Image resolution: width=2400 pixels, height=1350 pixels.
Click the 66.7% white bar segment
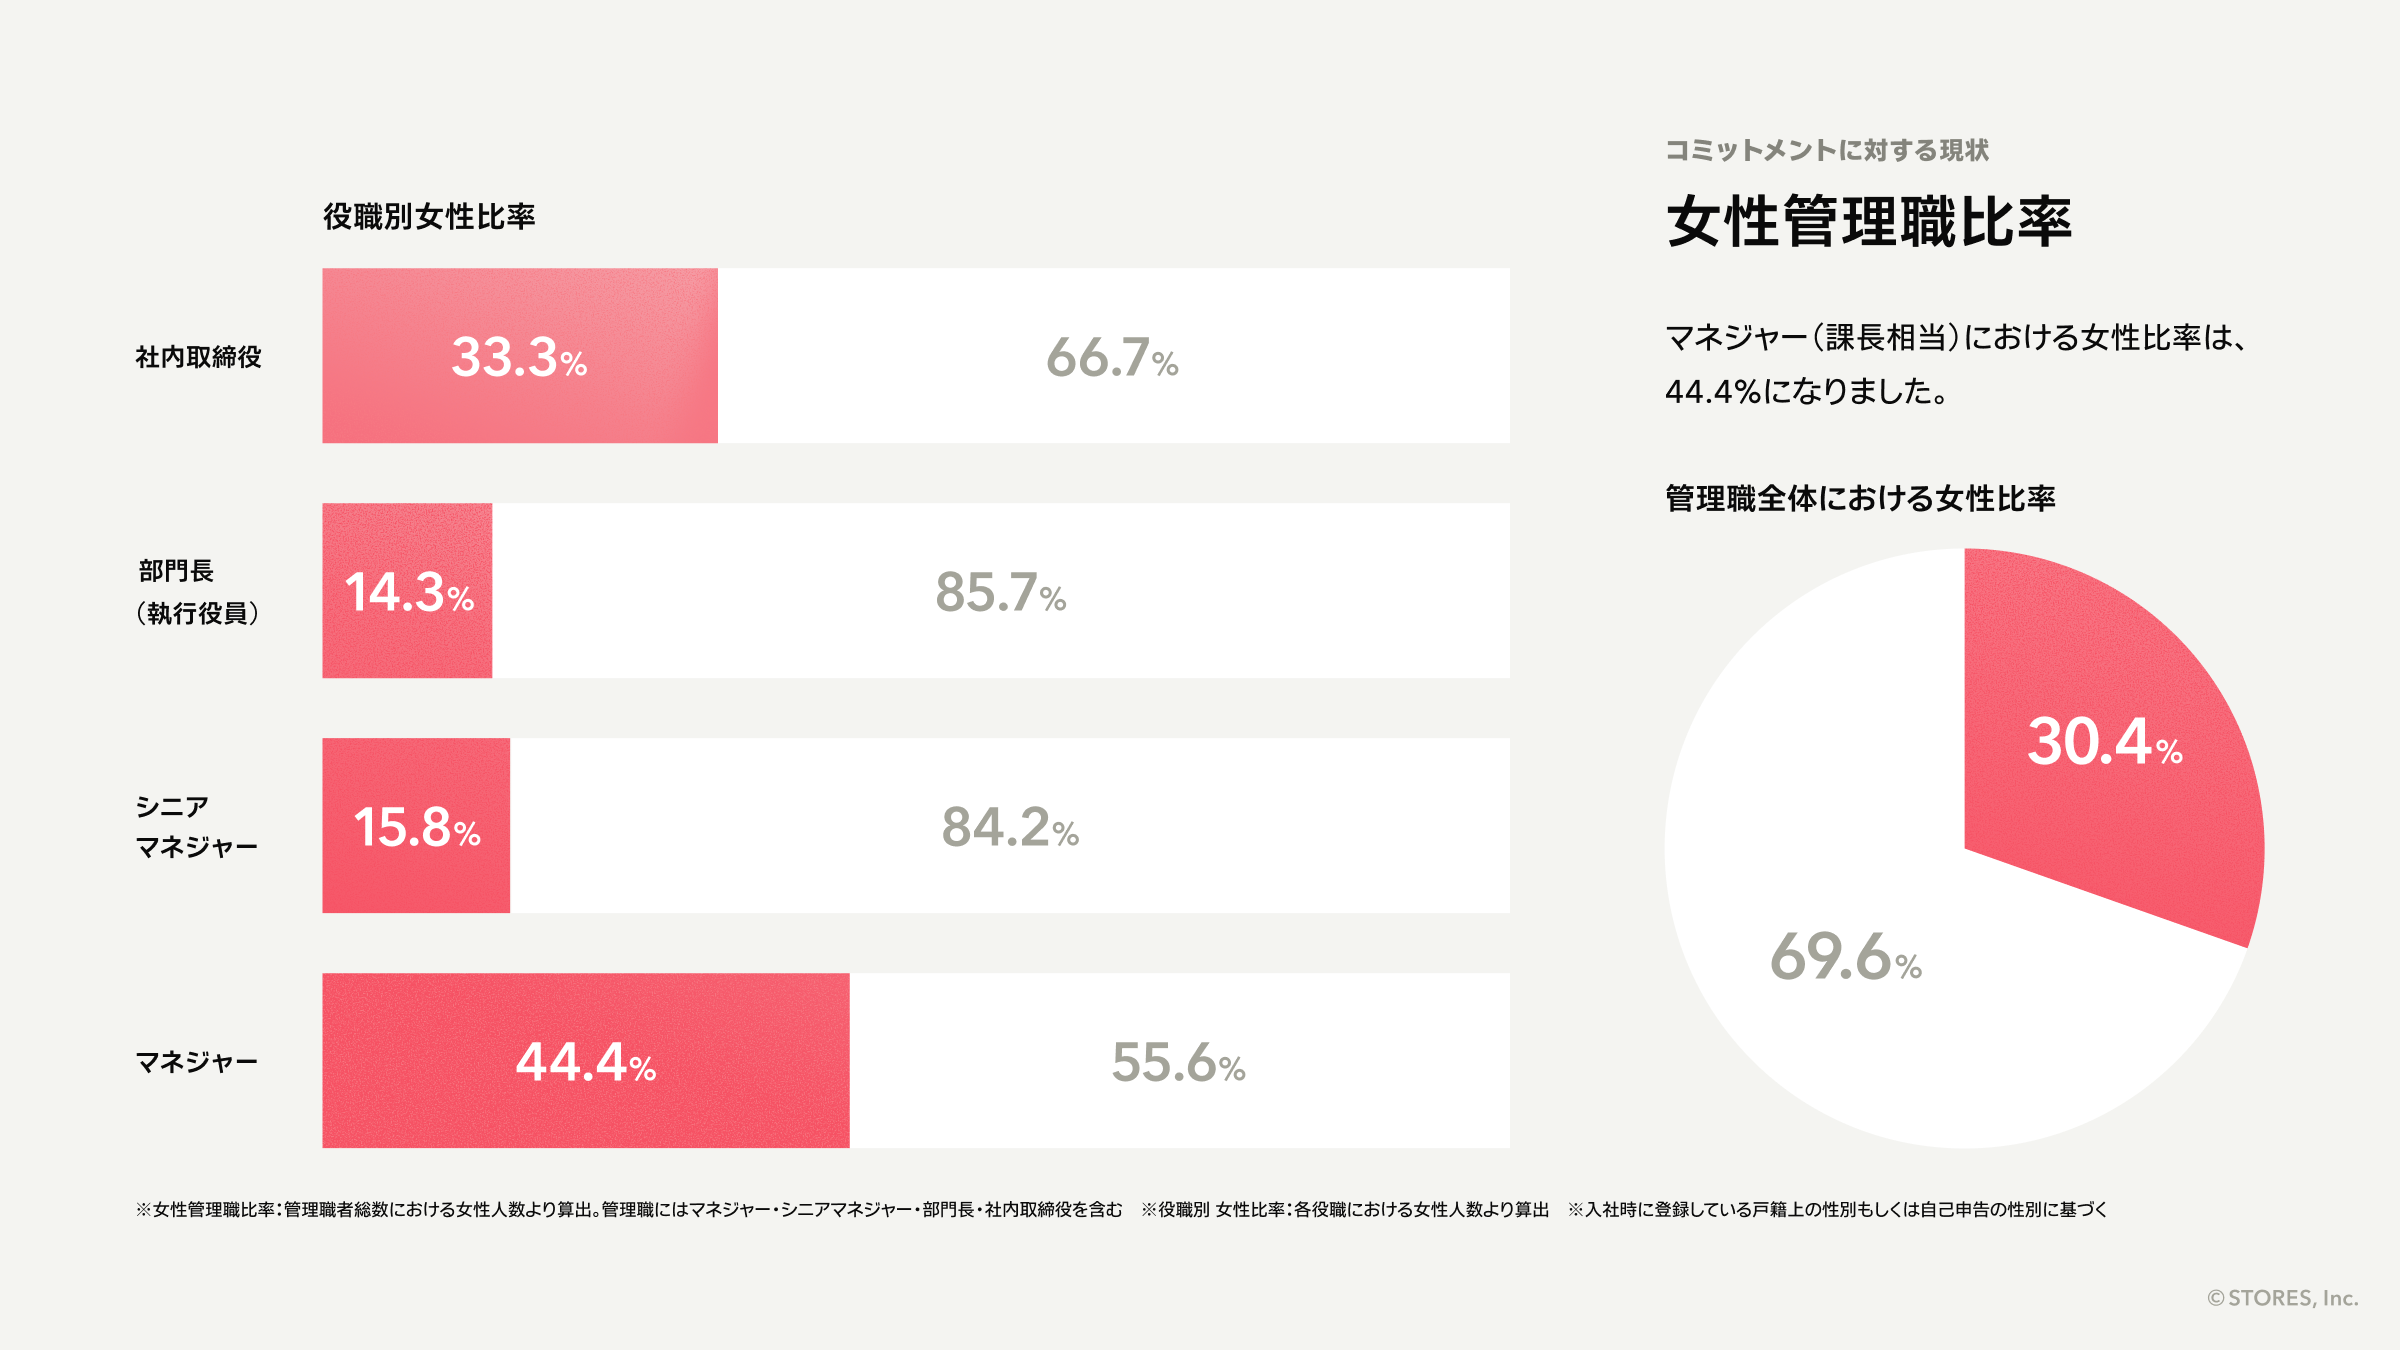coord(1113,356)
